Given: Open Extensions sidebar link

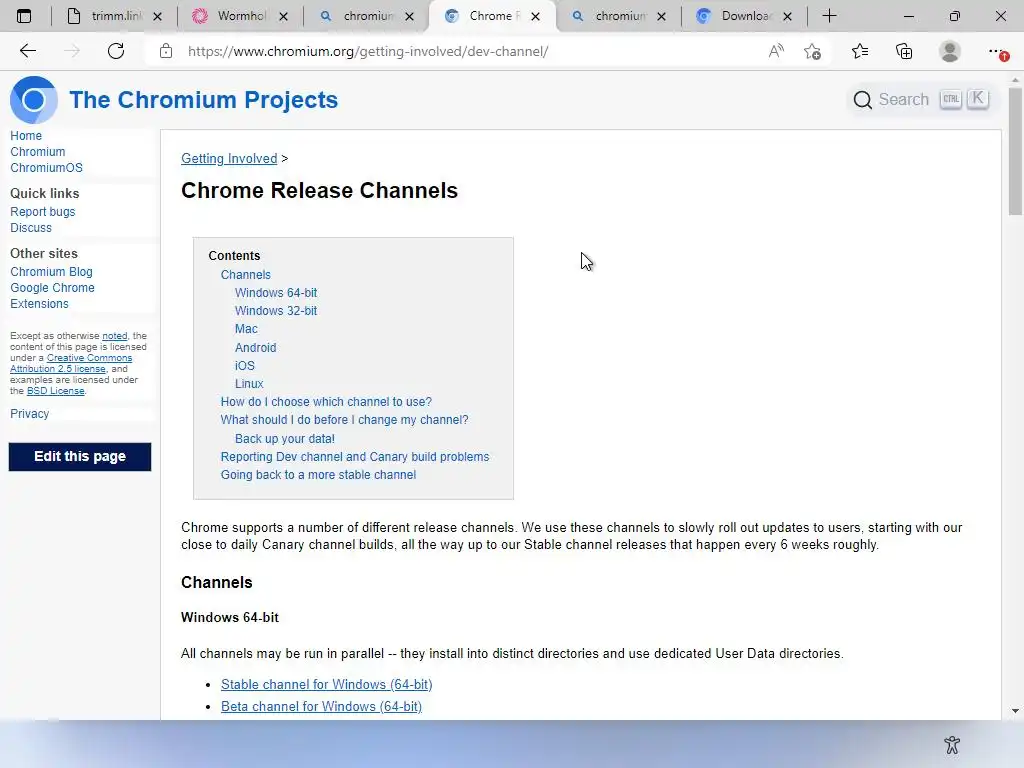Looking at the screenshot, I should [39, 304].
